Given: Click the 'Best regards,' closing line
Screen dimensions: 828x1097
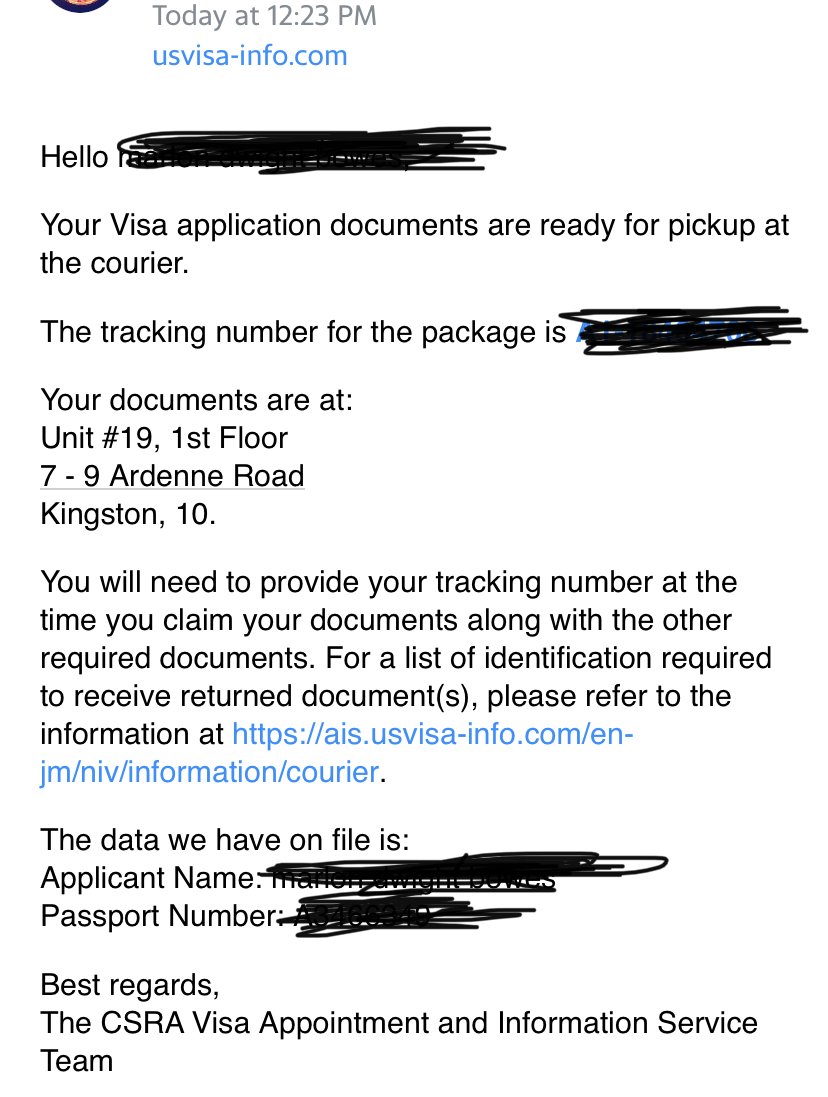Looking at the screenshot, I should pos(130,985).
